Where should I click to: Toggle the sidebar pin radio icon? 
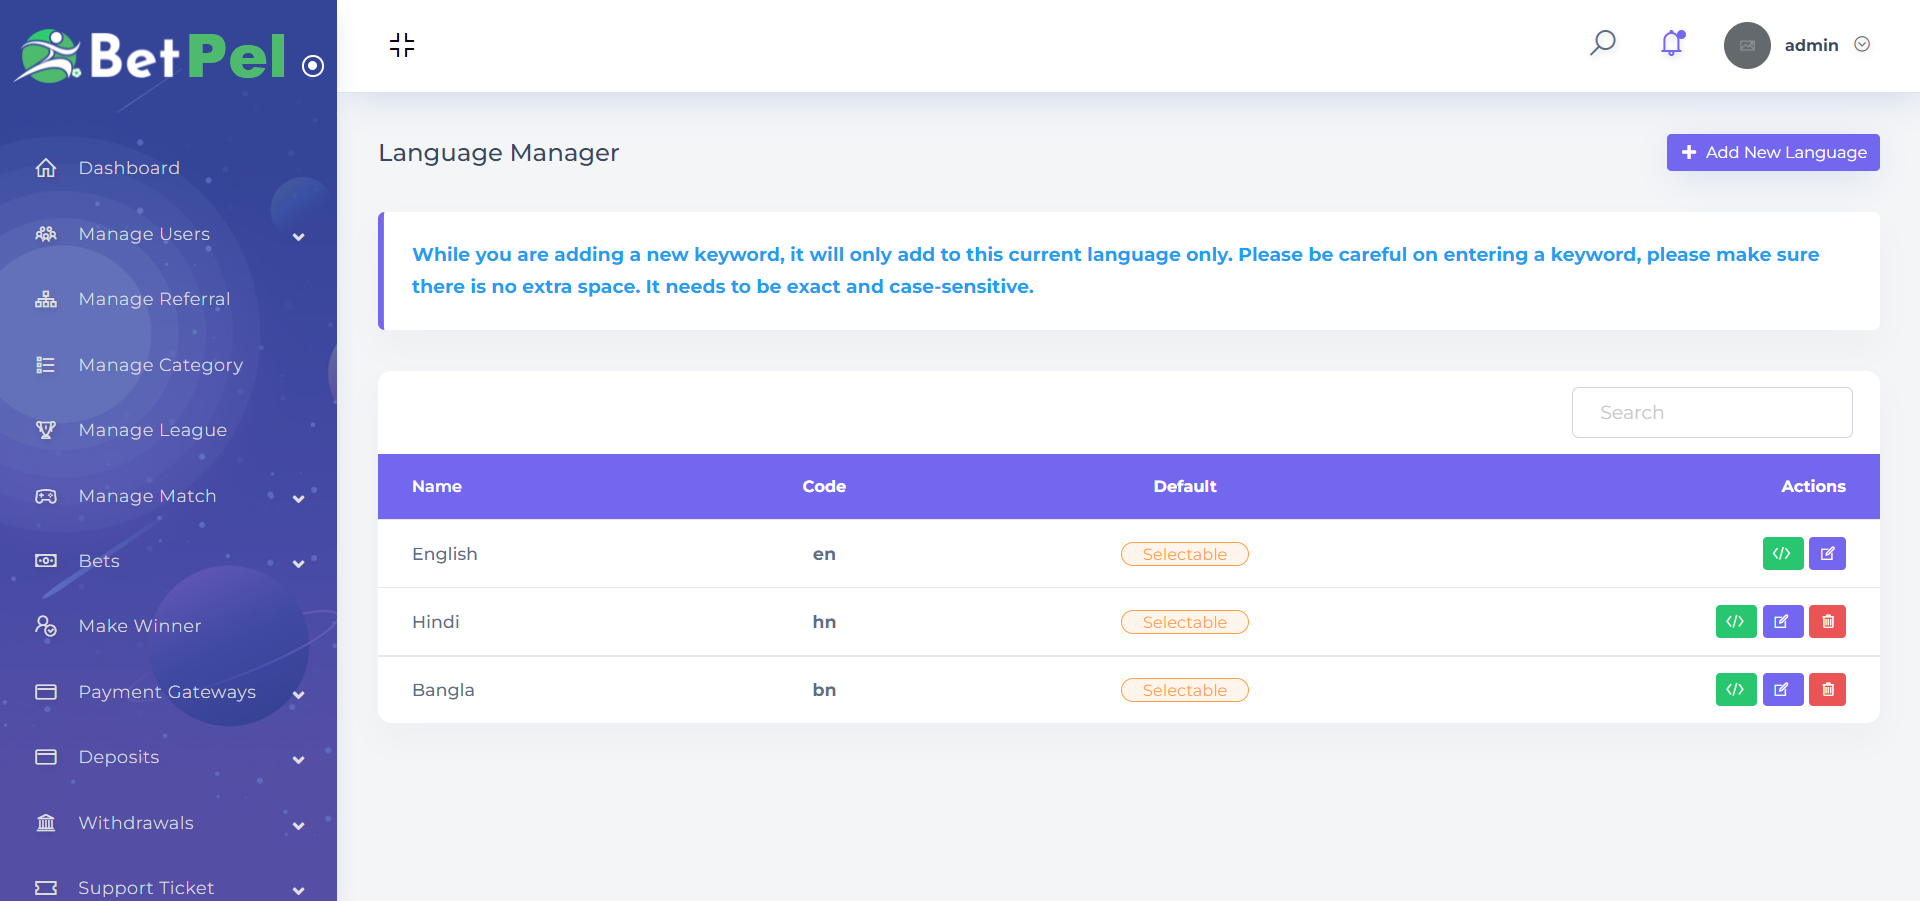click(313, 66)
